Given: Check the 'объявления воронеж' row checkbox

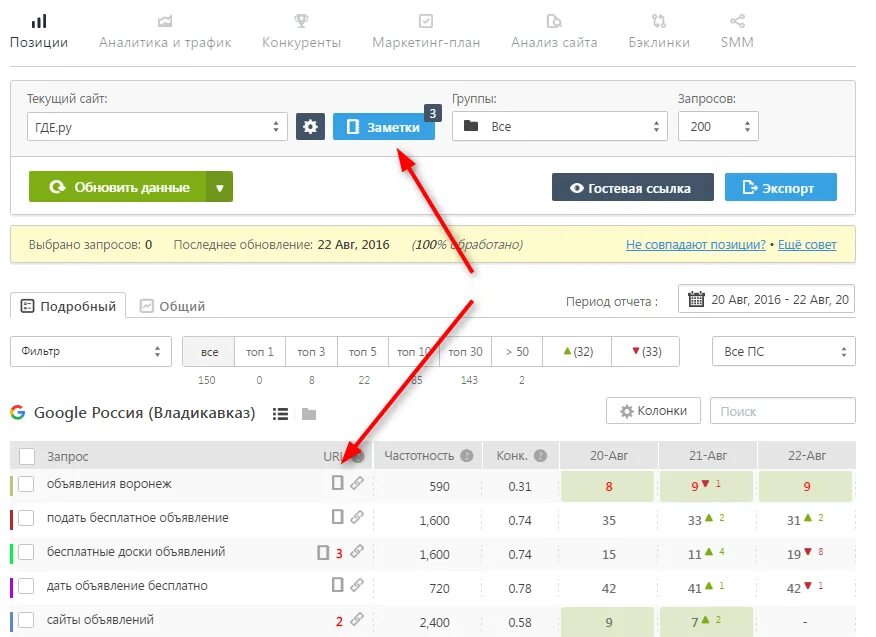Looking at the screenshot, I should point(26,484).
